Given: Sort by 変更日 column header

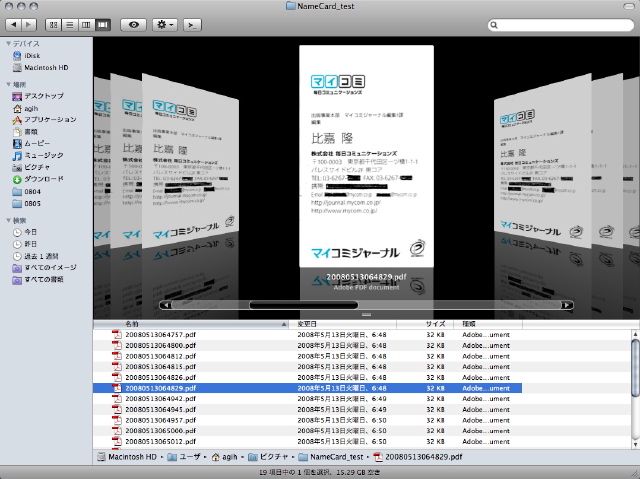Looking at the screenshot, I should [x=342, y=324].
